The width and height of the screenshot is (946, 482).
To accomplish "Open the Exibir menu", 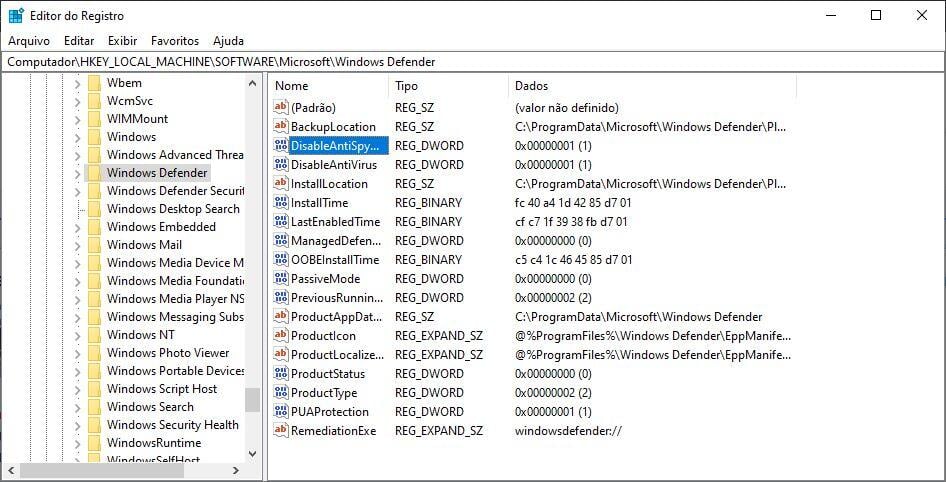I will [x=122, y=41].
